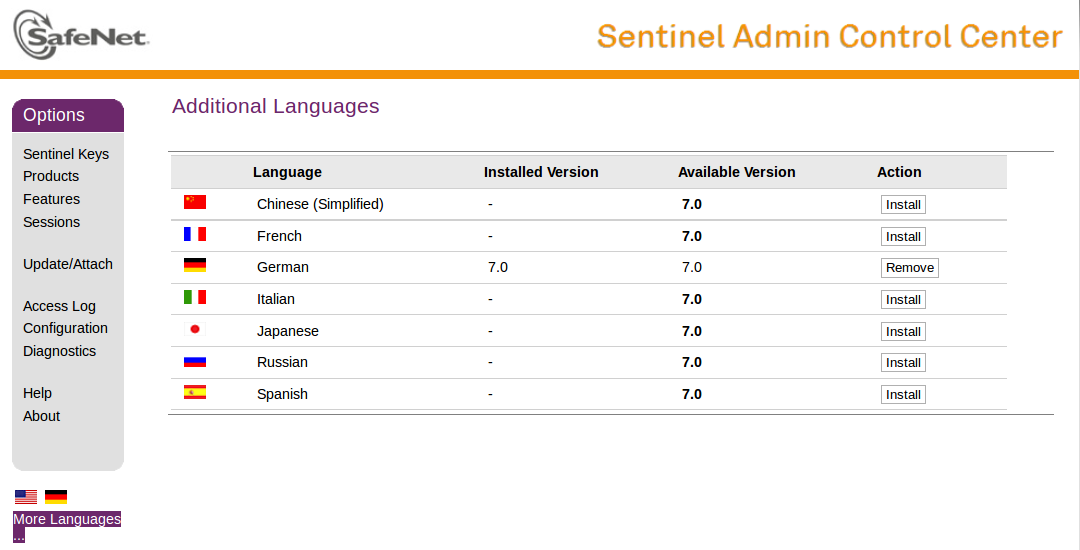1080x550 pixels.
Task: Open Diagnostics from the sidebar
Action: 59,351
